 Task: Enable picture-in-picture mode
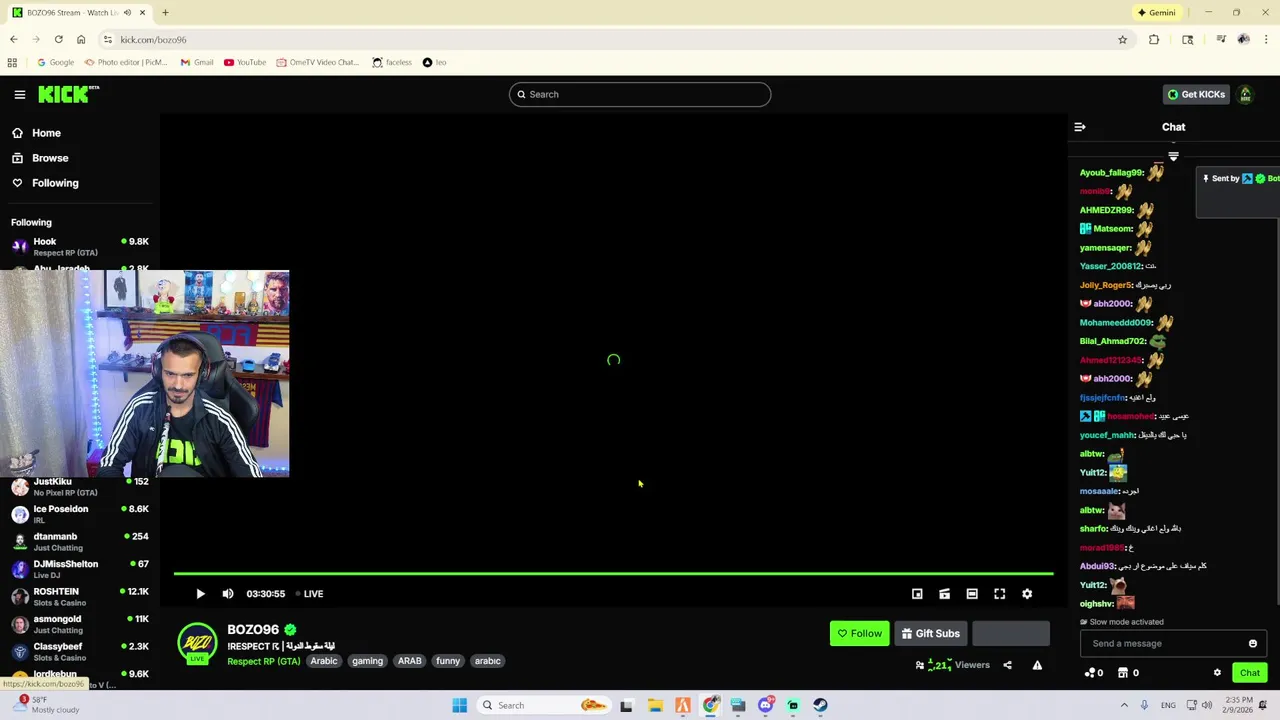pos(917,594)
